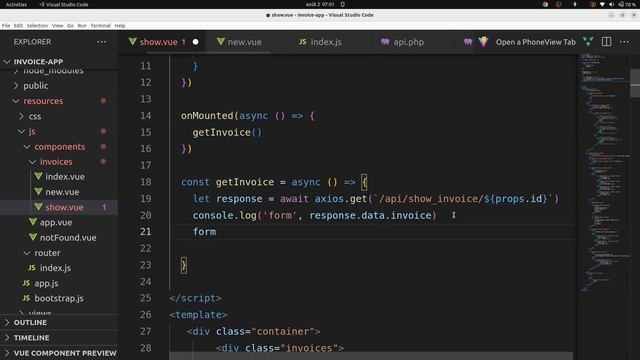Open the Selection menu
This screenshot has height=360, width=640.
click(x=37, y=26)
